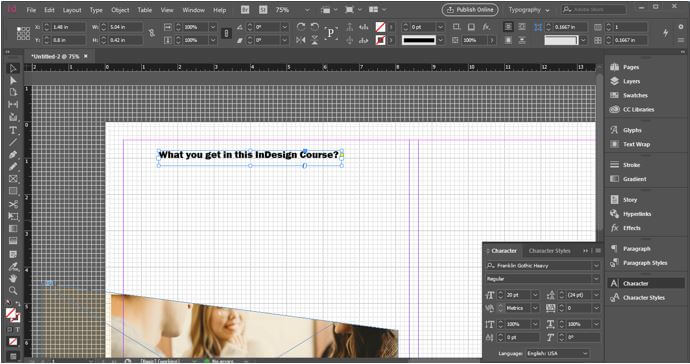The width and height of the screenshot is (690, 364).
Task: Click the Bridge icon in the top bar
Action: click(245, 10)
